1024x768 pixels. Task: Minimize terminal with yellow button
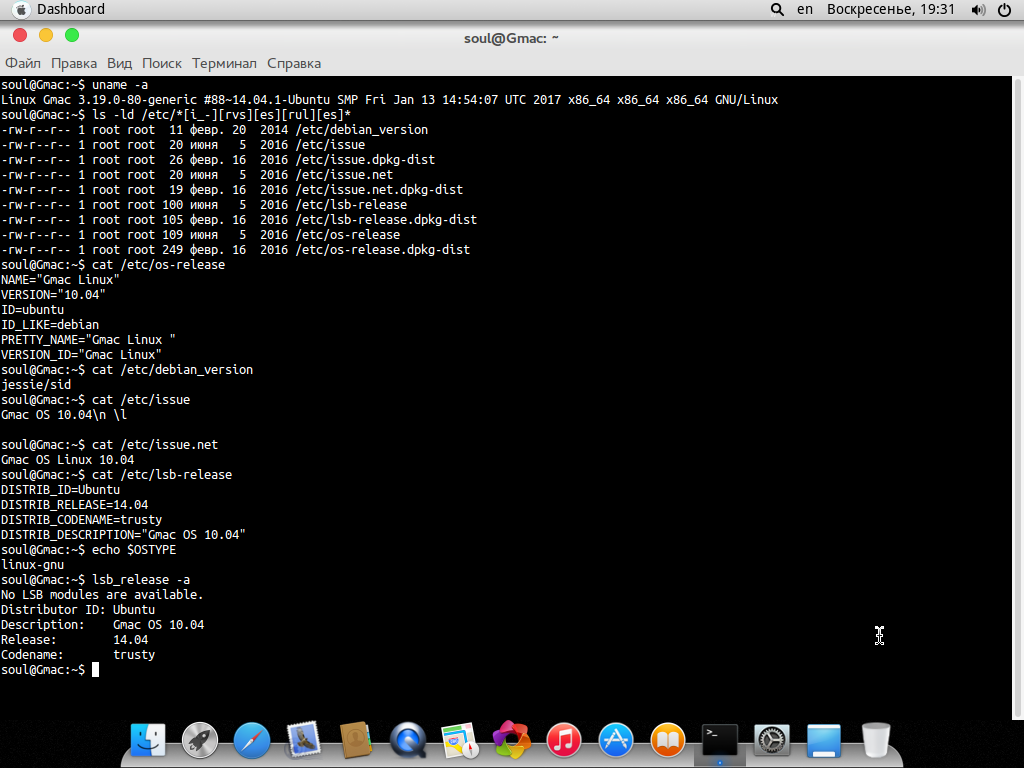tap(46, 35)
